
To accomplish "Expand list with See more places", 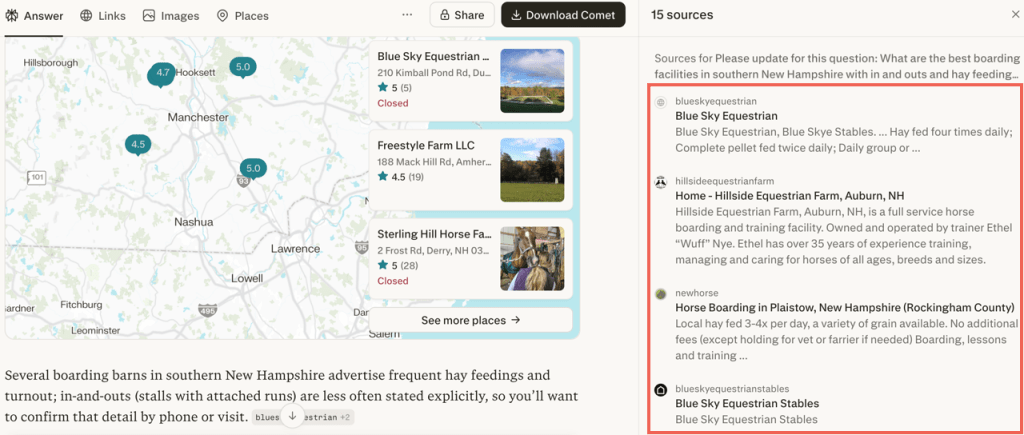I will point(471,320).
